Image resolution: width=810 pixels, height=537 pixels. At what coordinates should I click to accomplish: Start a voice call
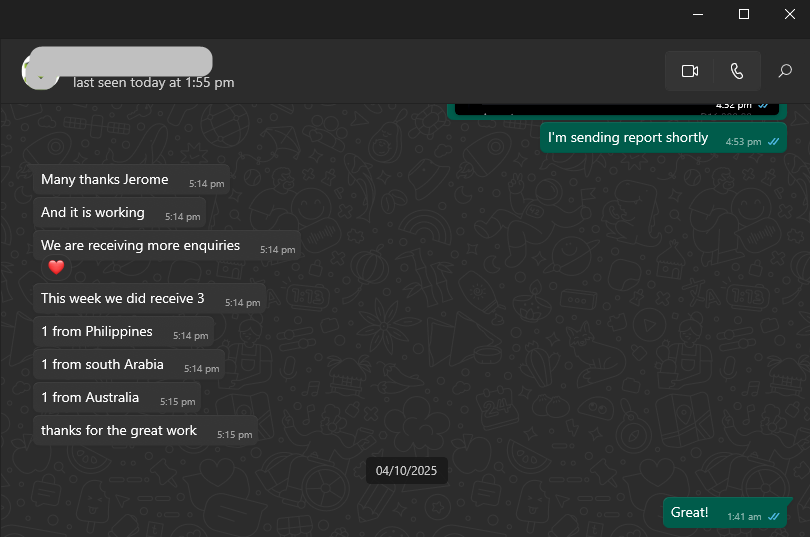click(737, 71)
